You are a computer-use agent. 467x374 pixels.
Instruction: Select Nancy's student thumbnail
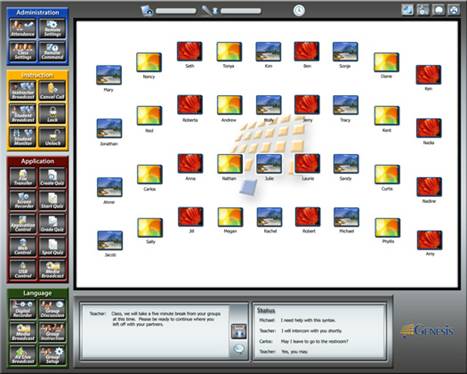pos(149,62)
